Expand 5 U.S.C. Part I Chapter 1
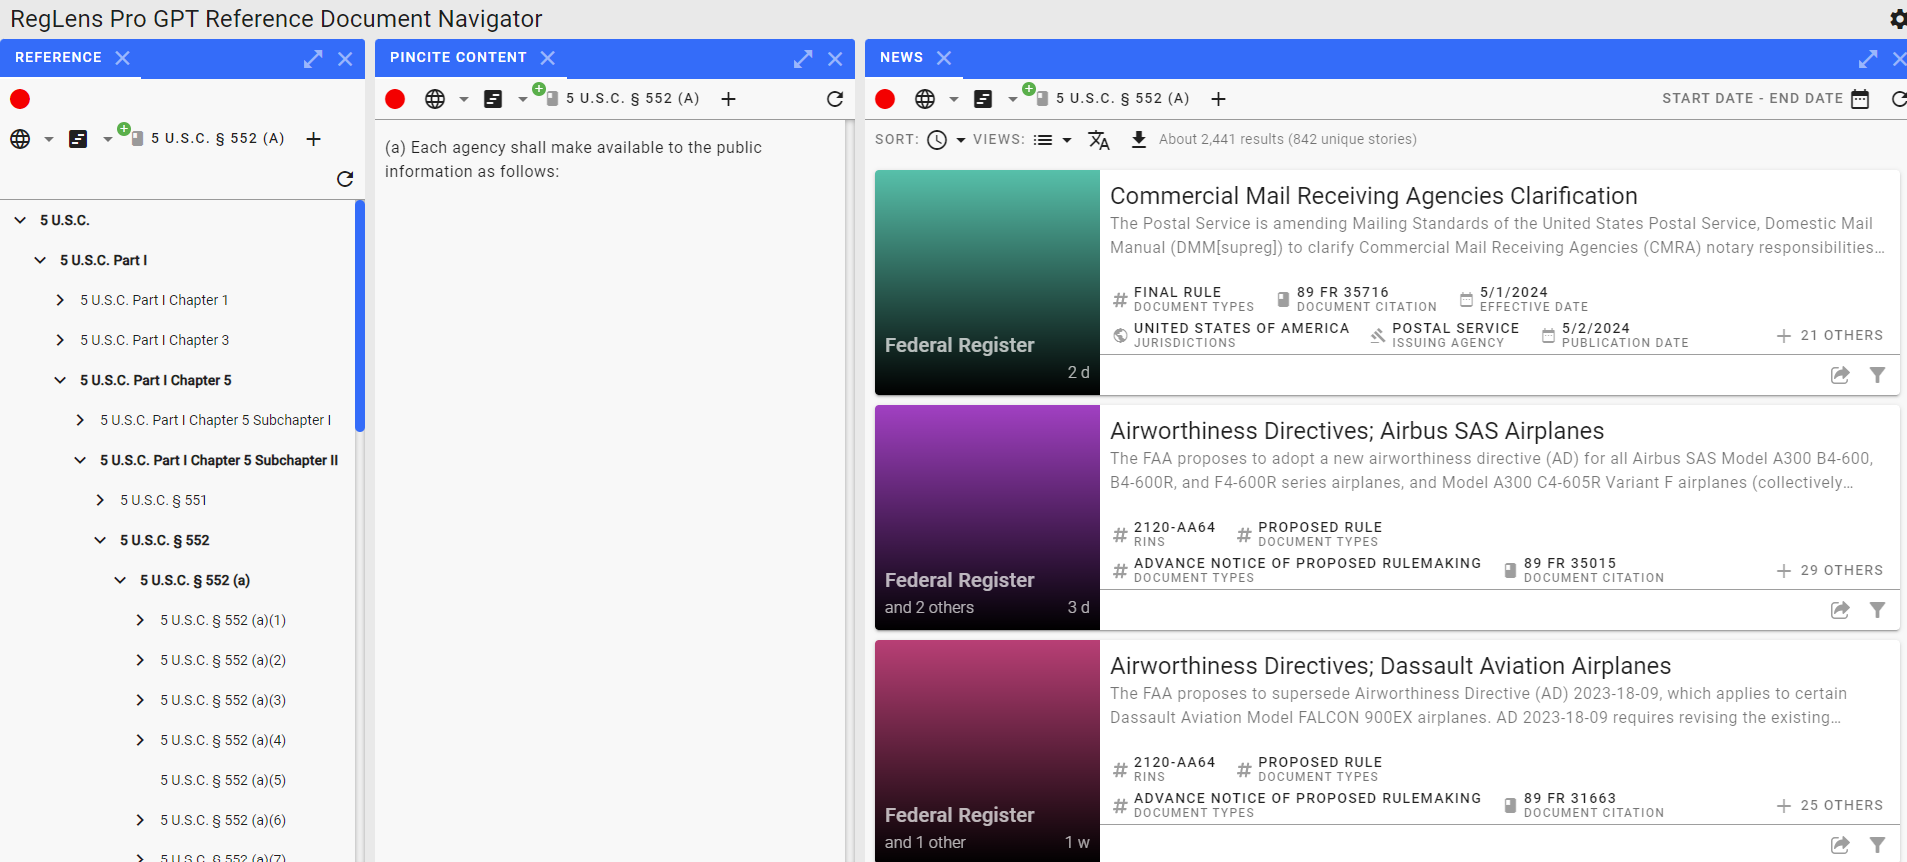The width and height of the screenshot is (1907, 862). [60, 300]
